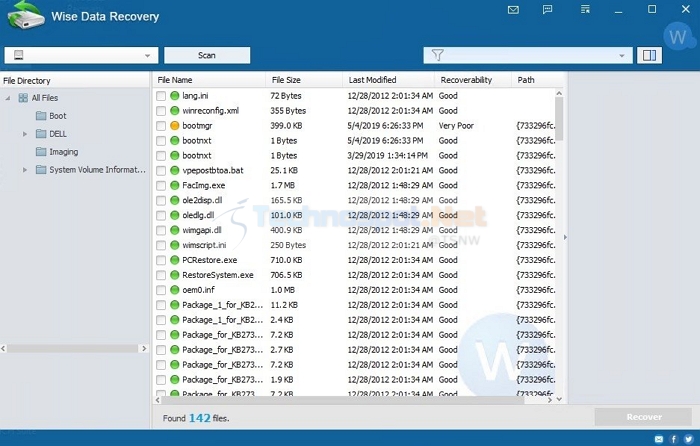This screenshot has width=700, height=446.
Task: Click green status dot of lang.ini
Action: [175, 96]
